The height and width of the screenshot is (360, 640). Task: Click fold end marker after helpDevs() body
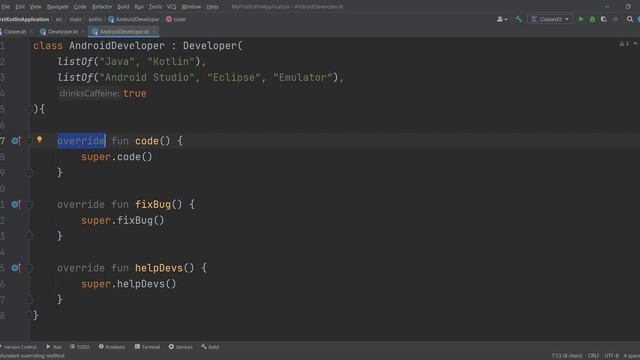point(29,300)
